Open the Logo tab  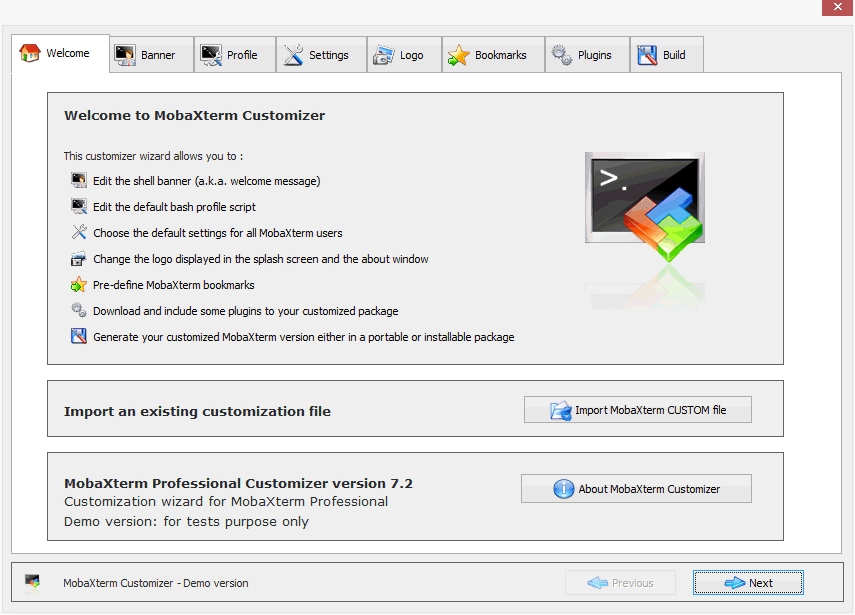point(404,55)
